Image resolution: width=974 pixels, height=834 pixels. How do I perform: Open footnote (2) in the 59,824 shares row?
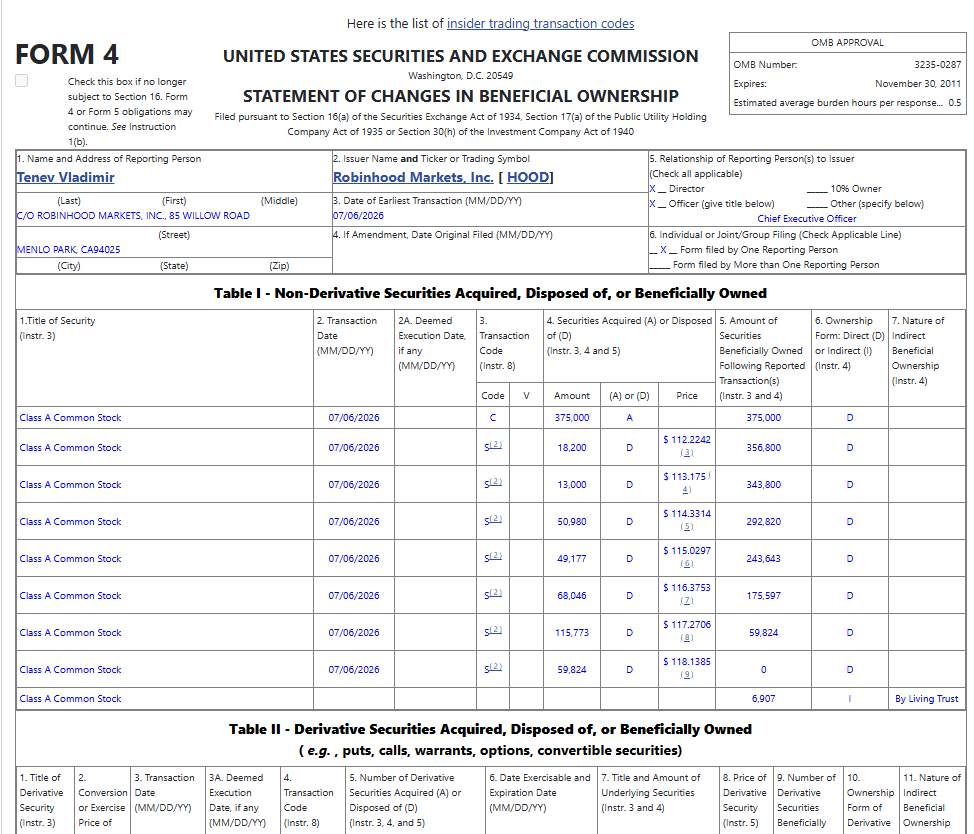[x=496, y=667]
